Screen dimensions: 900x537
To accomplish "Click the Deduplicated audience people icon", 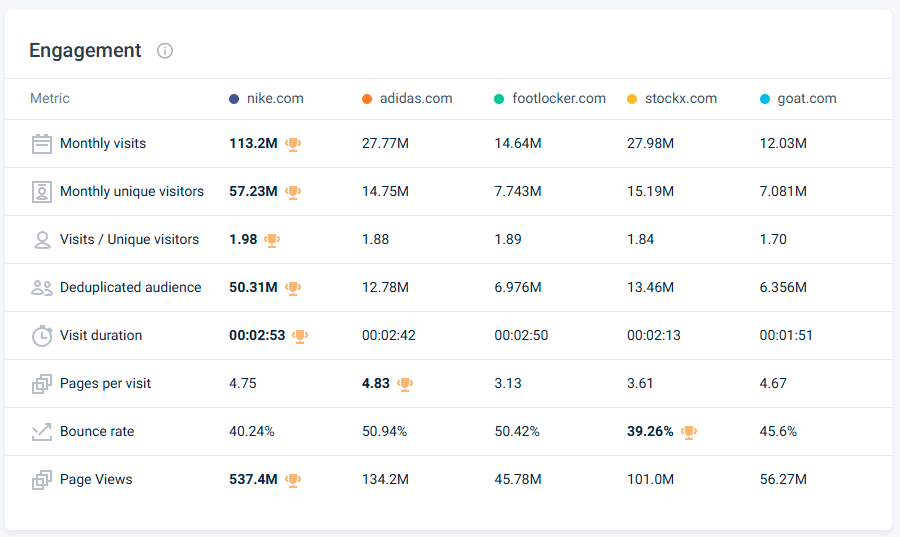I will coord(41,287).
